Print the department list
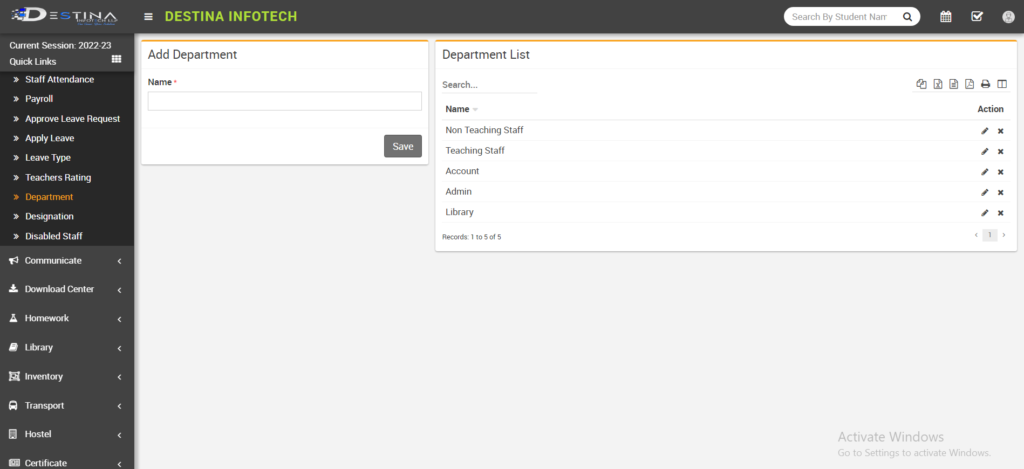Viewport: 1024px width, 469px height. pyautogui.click(x=985, y=84)
